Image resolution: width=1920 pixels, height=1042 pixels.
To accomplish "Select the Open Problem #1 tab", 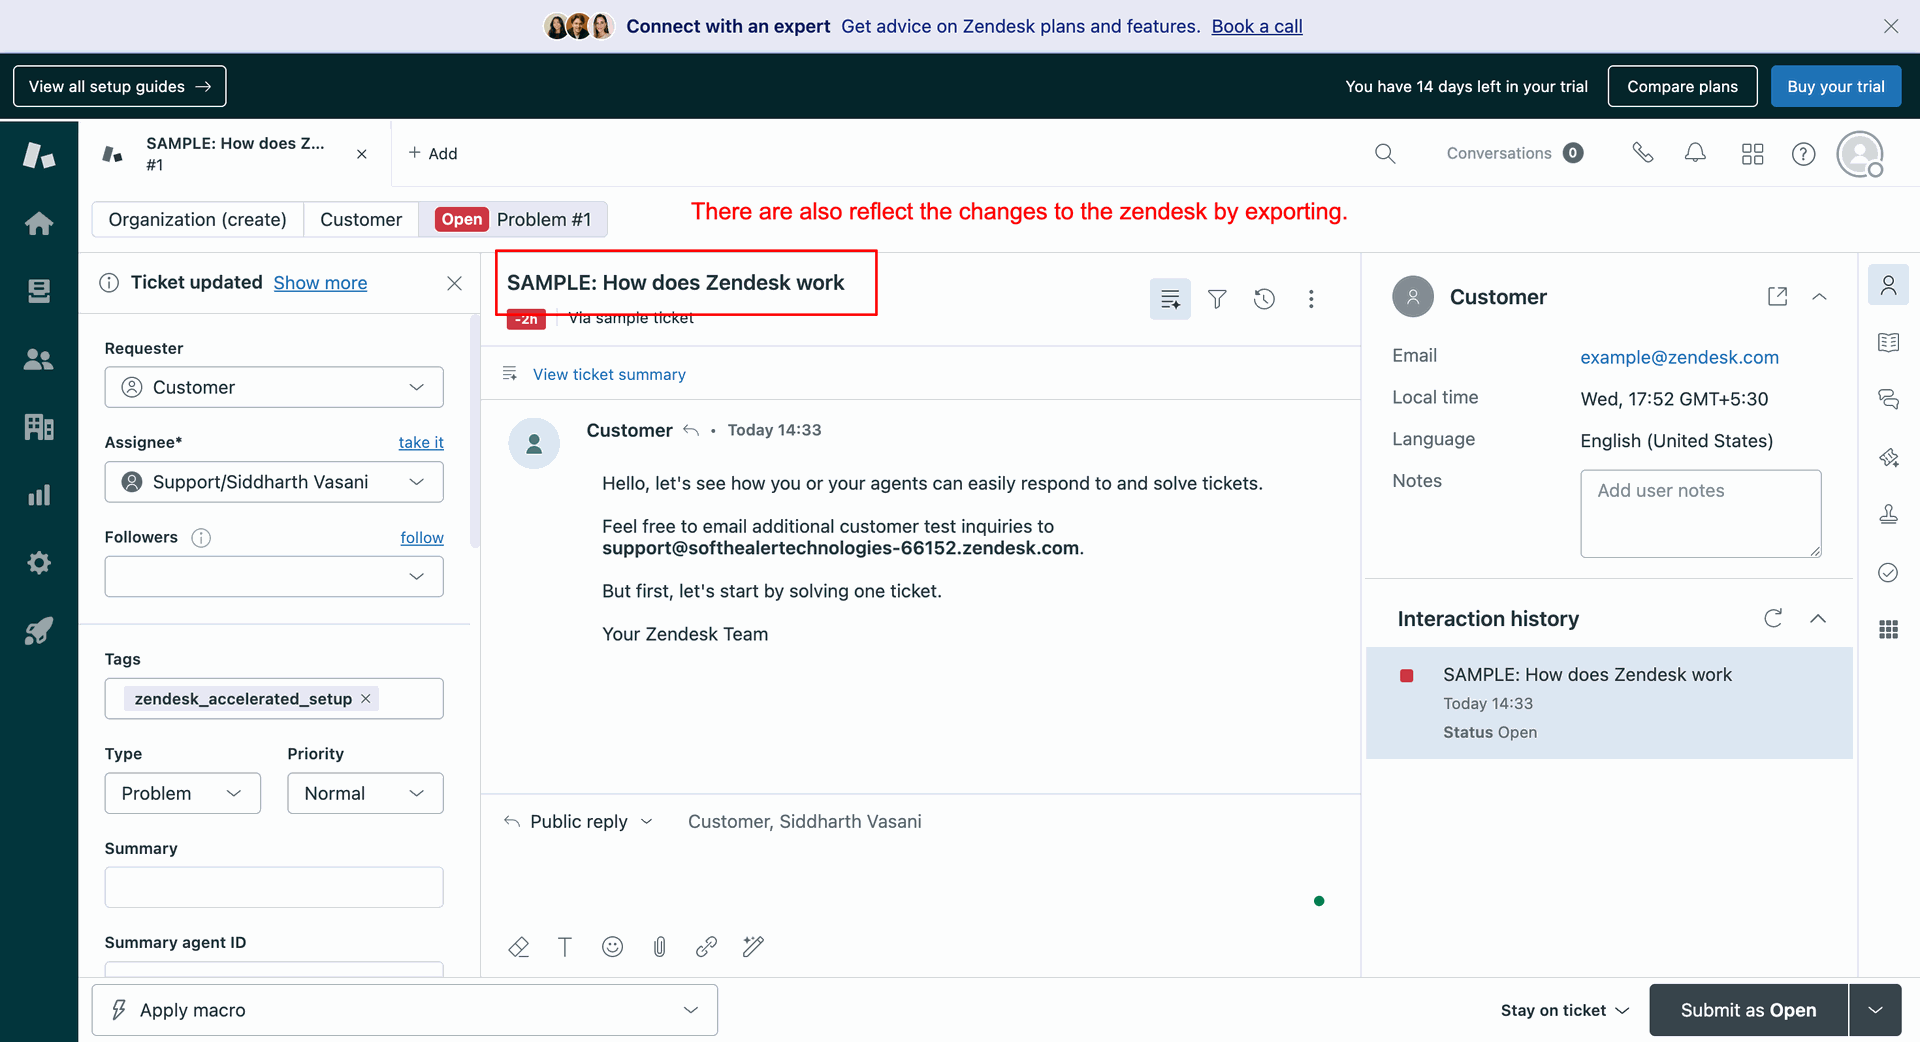I will [x=513, y=219].
